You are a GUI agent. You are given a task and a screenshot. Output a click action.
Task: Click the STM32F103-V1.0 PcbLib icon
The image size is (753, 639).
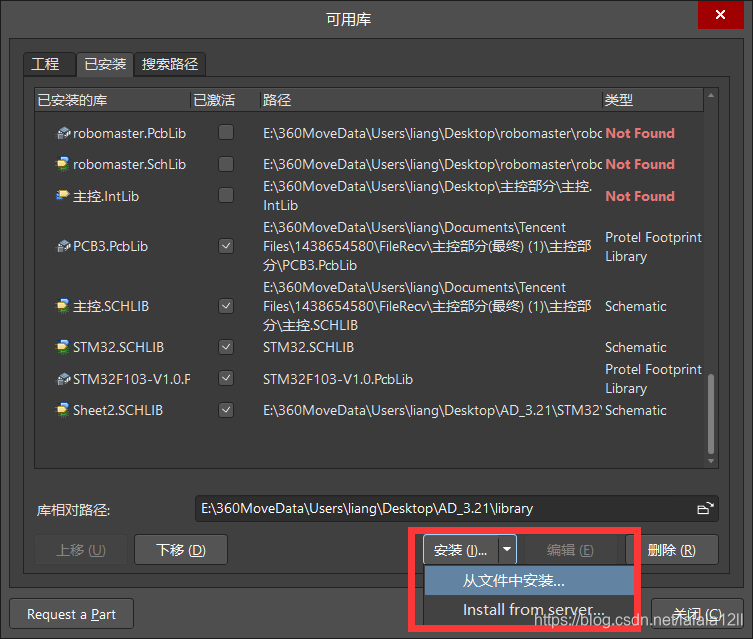tap(63, 379)
